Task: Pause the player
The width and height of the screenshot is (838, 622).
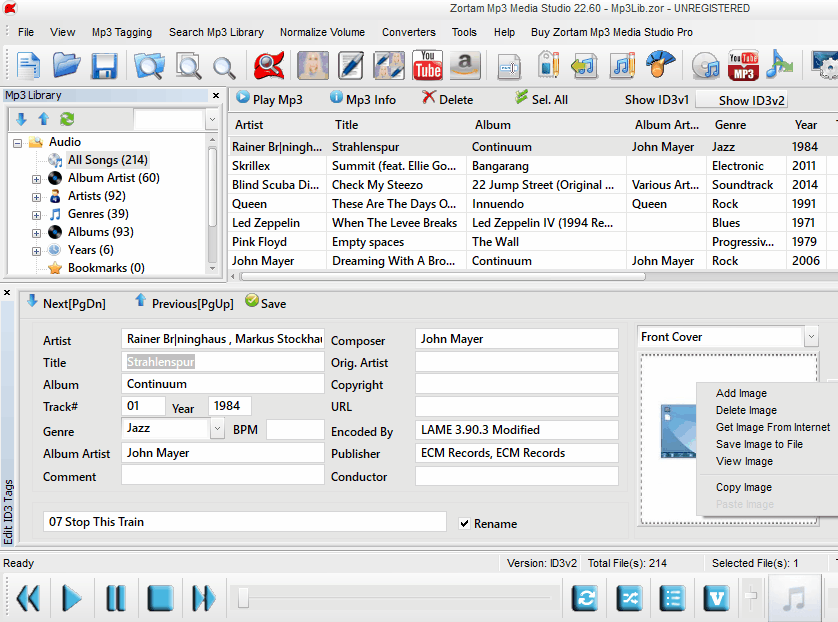Action: [x=115, y=598]
